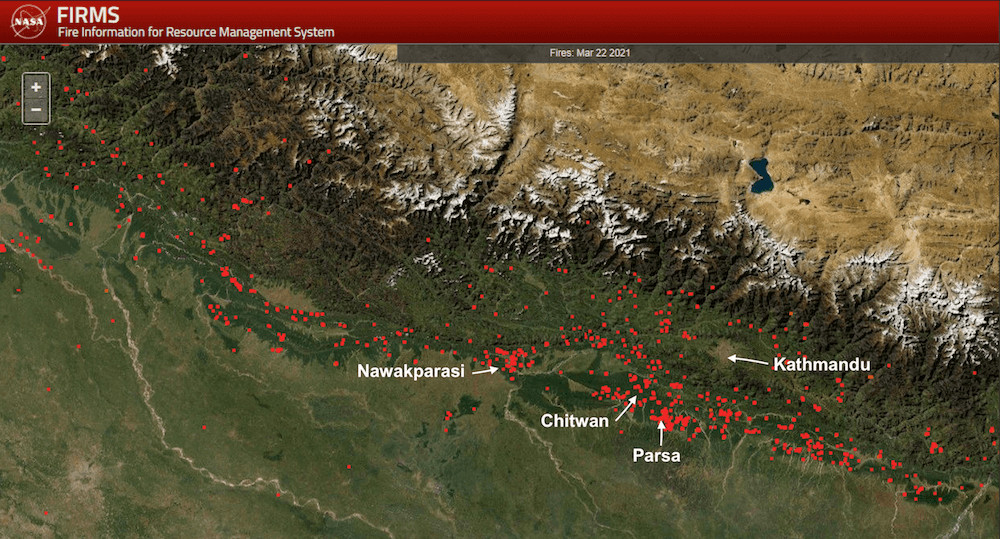Select the Chitwan map label
Screen dimensions: 1000x539
pyautogui.click(x=574, y=421)
